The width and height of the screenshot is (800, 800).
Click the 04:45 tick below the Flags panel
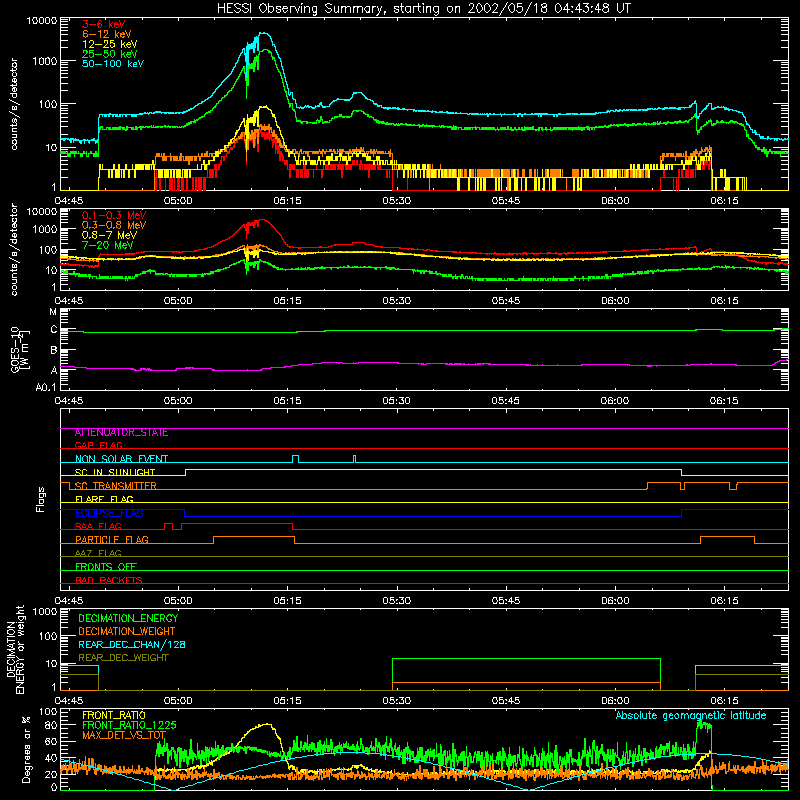click(69, 601)
